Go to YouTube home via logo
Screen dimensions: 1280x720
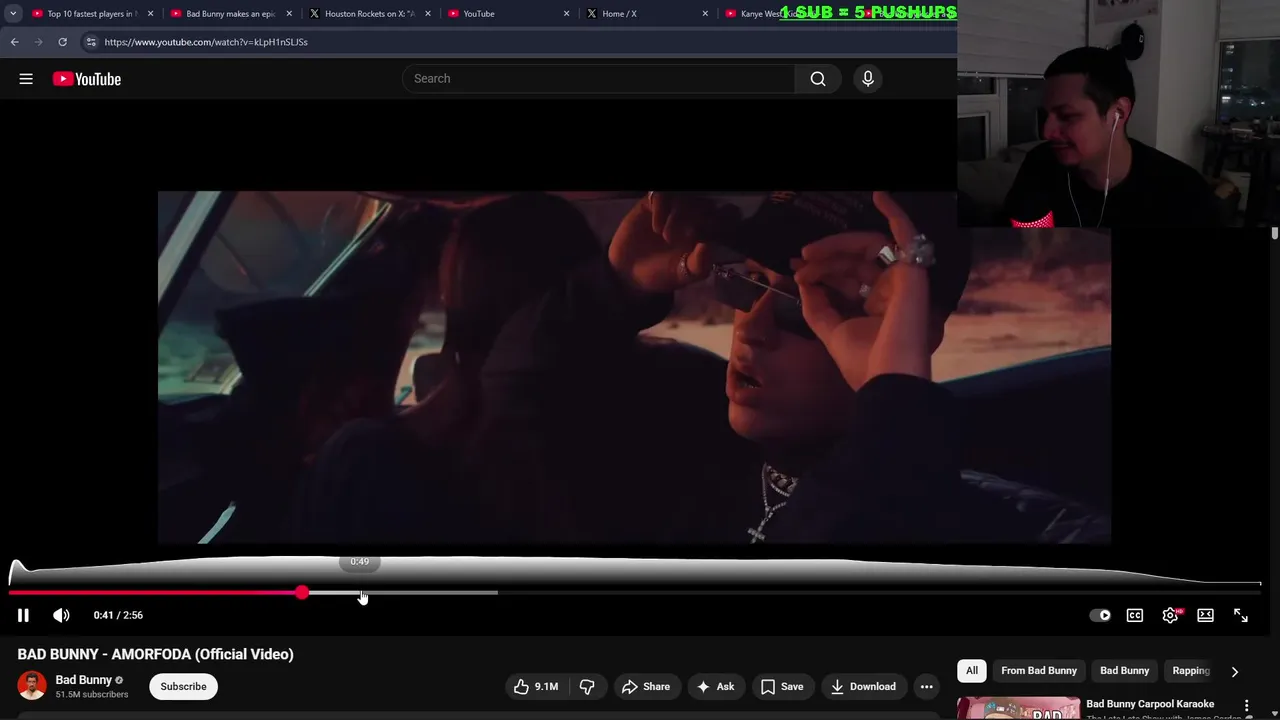pyautogui.click(x=87, y=79)
